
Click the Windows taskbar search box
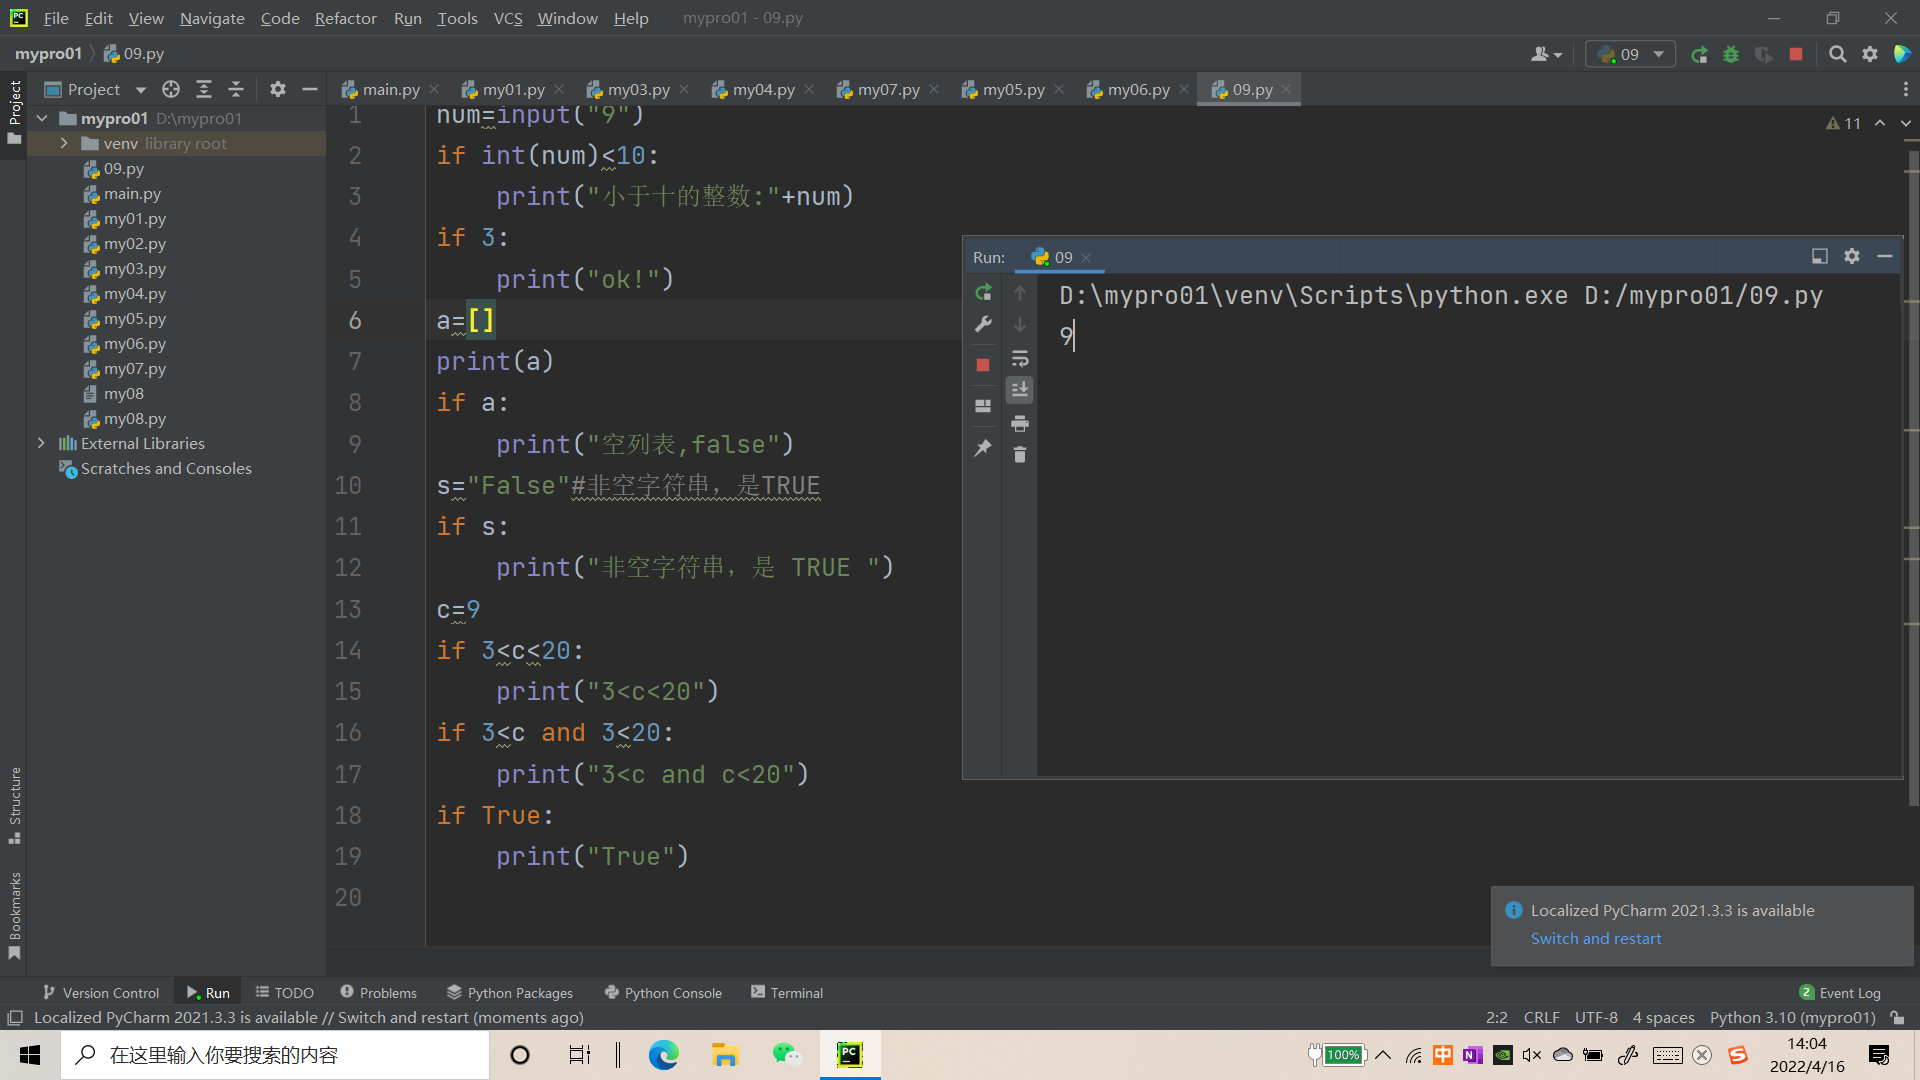tap(275, 1055)
